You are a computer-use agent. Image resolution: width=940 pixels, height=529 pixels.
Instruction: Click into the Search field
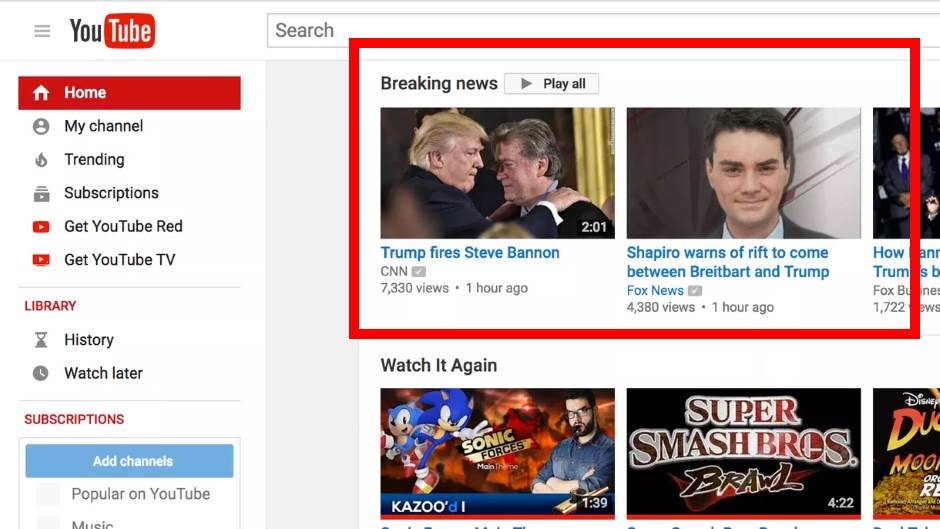coord(600,31)
